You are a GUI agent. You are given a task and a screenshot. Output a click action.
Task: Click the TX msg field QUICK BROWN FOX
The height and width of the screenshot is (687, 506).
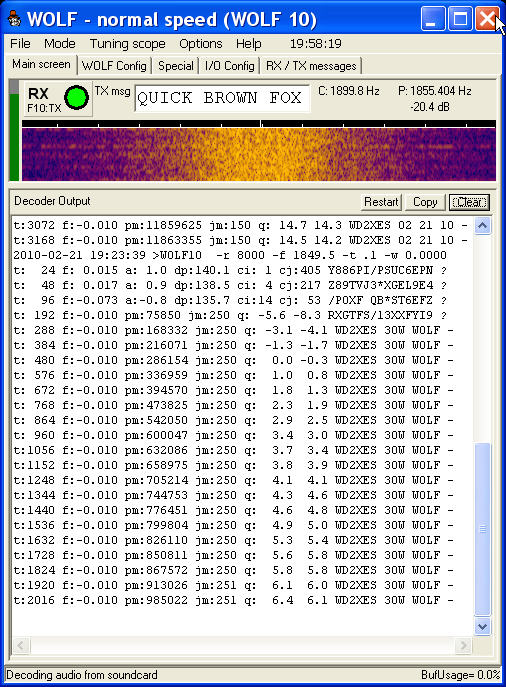point(221,98)
